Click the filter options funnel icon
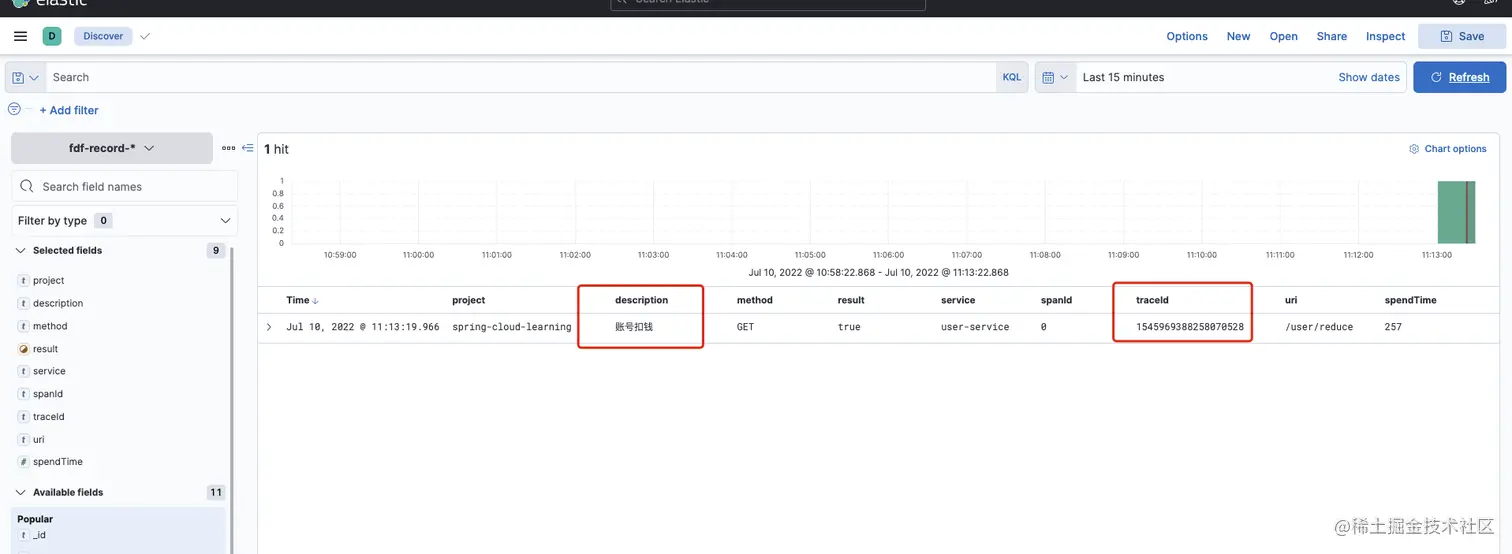The image size is (1512, 554). tap(14, 109)
